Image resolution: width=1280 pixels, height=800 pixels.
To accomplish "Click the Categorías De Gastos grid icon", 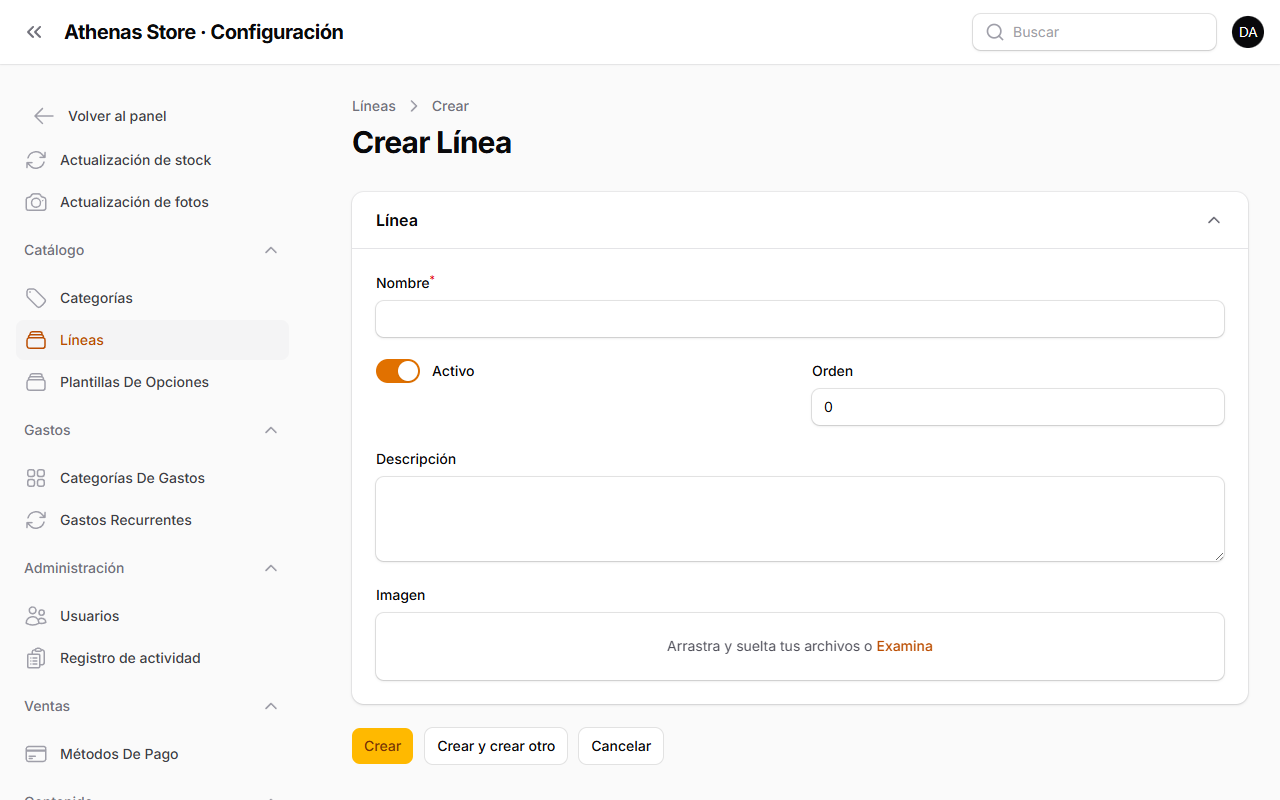I will [36, 478].
